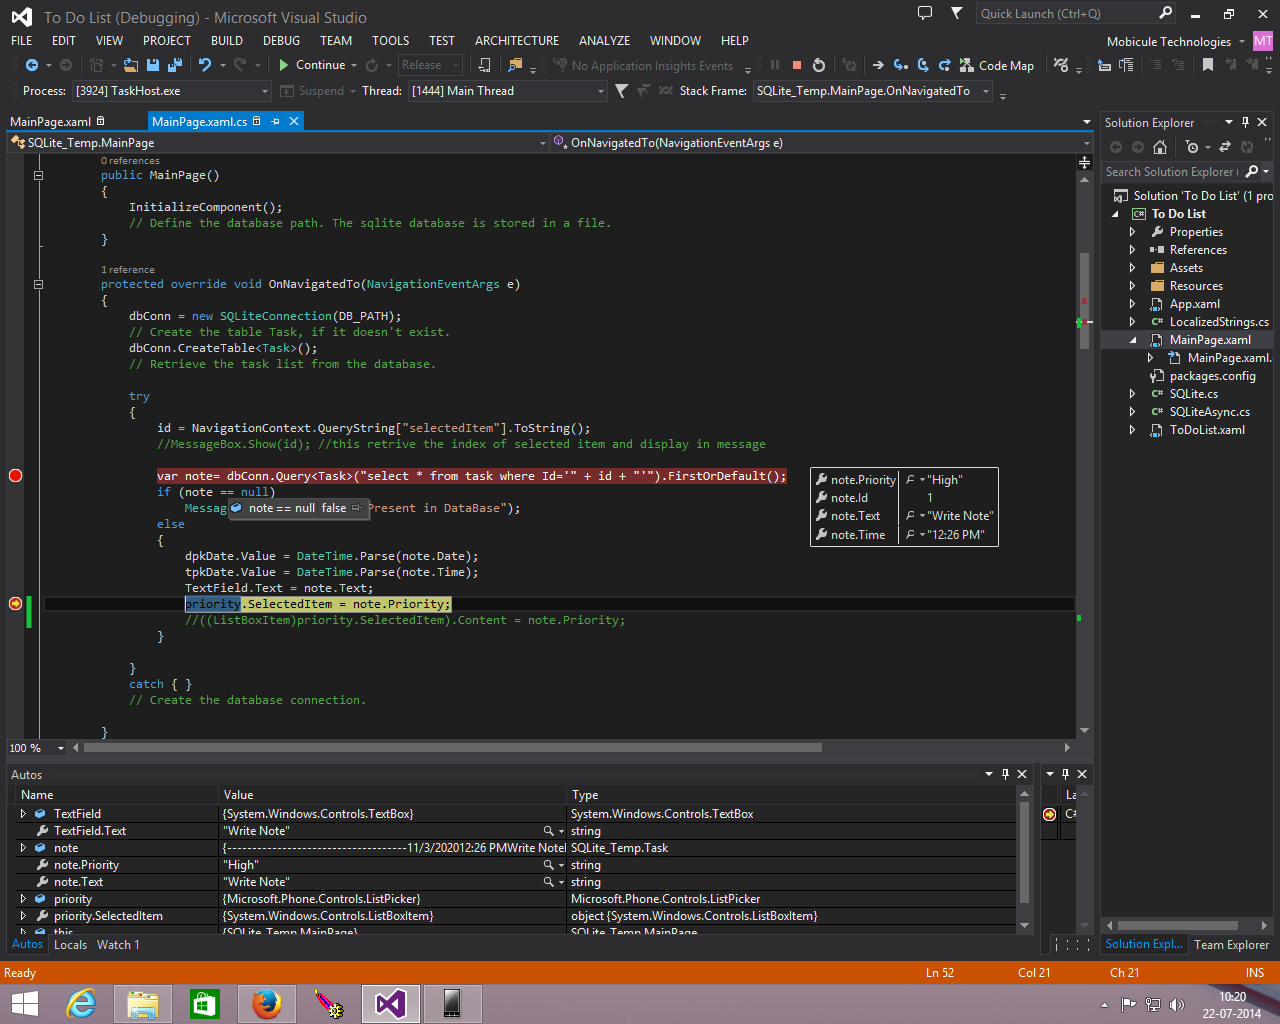Click the magnifier icon for TextField.Text value

tap(548, 831)
